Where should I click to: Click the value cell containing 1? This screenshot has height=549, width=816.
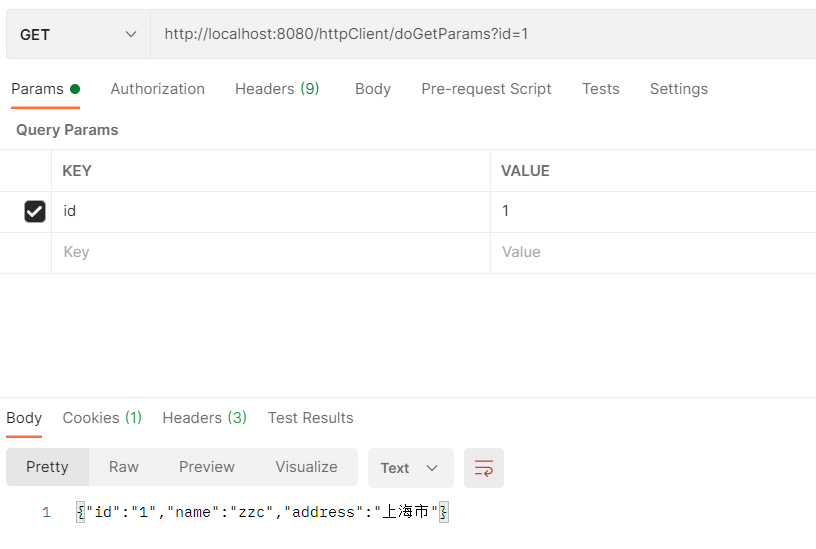[653, 211]
